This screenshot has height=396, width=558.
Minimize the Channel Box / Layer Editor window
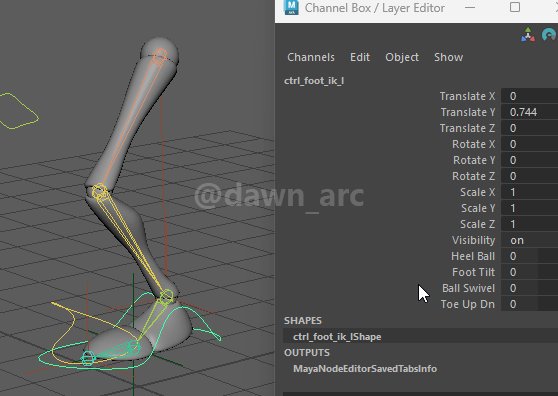[x=470, y=7]
